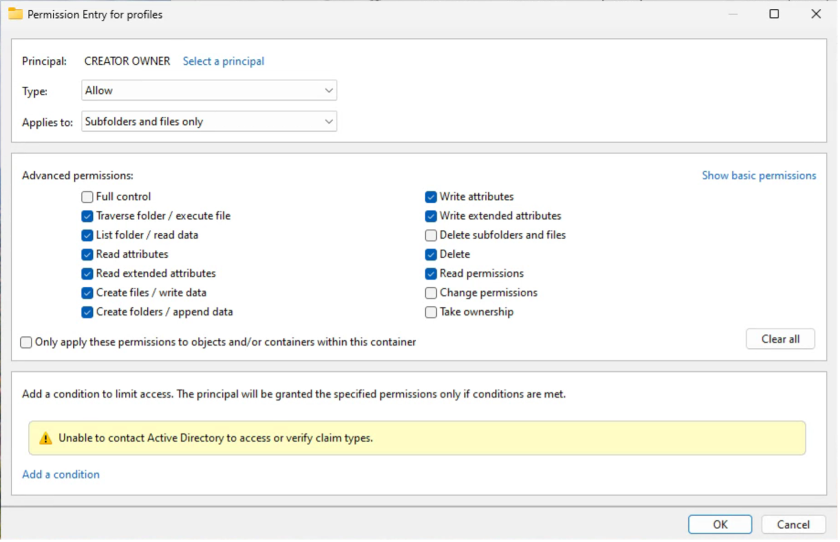Toggle List folder / read data permission

[88, 235]
